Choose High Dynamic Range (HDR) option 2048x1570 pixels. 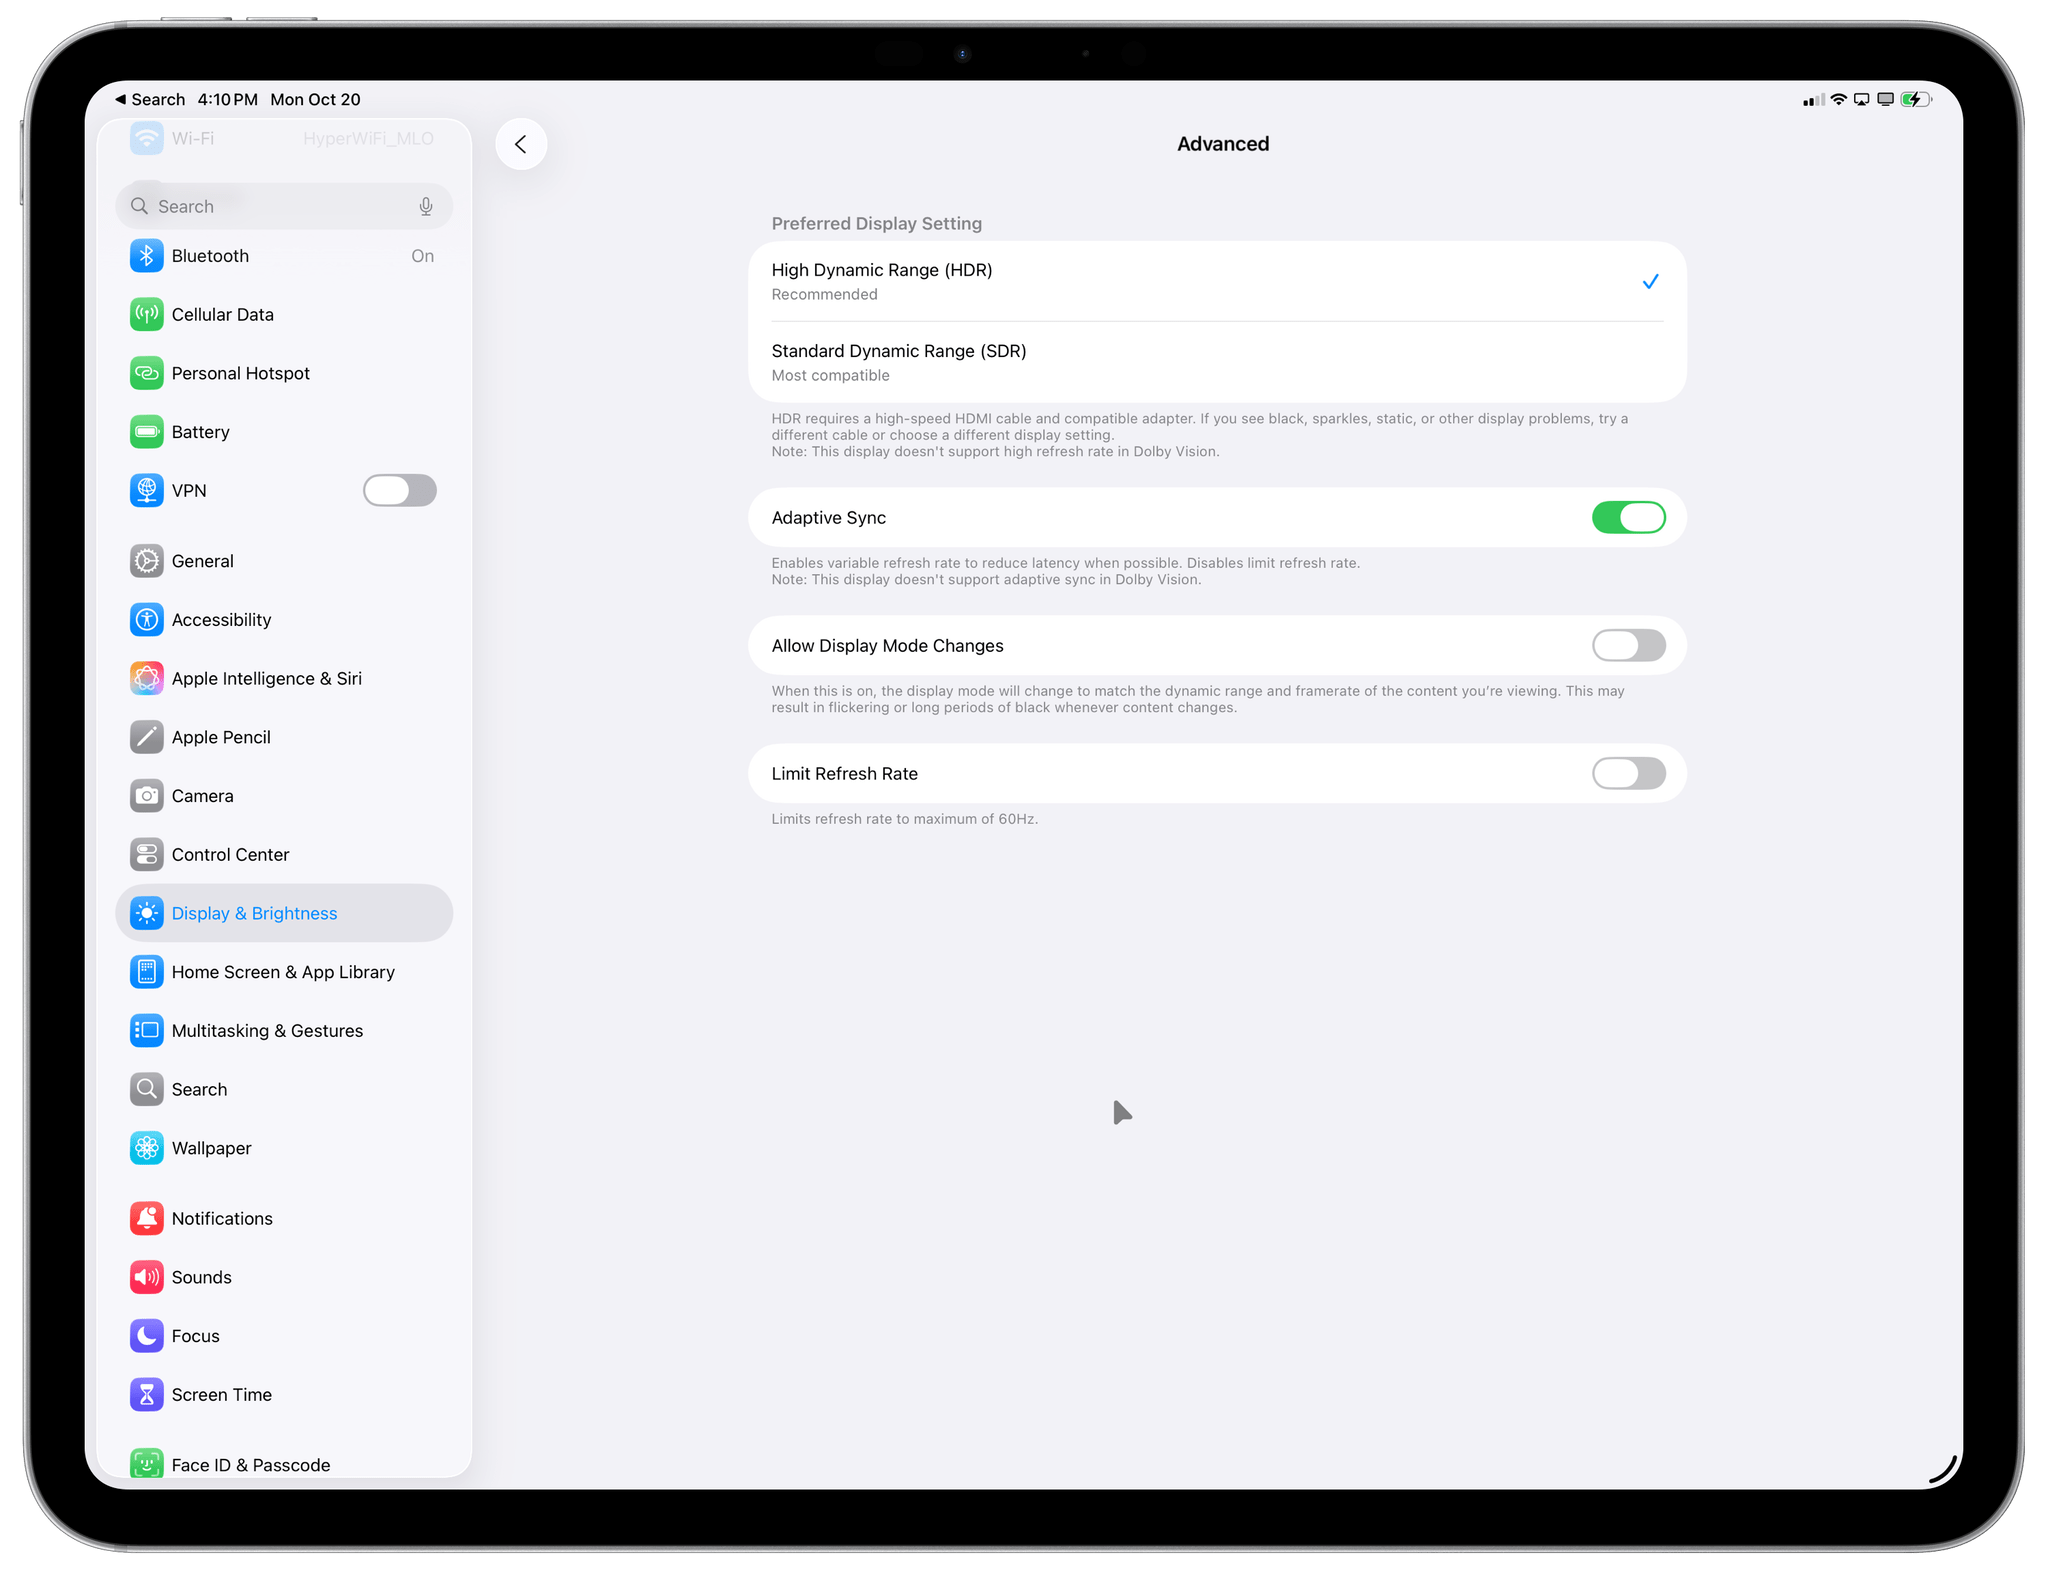1216,281
